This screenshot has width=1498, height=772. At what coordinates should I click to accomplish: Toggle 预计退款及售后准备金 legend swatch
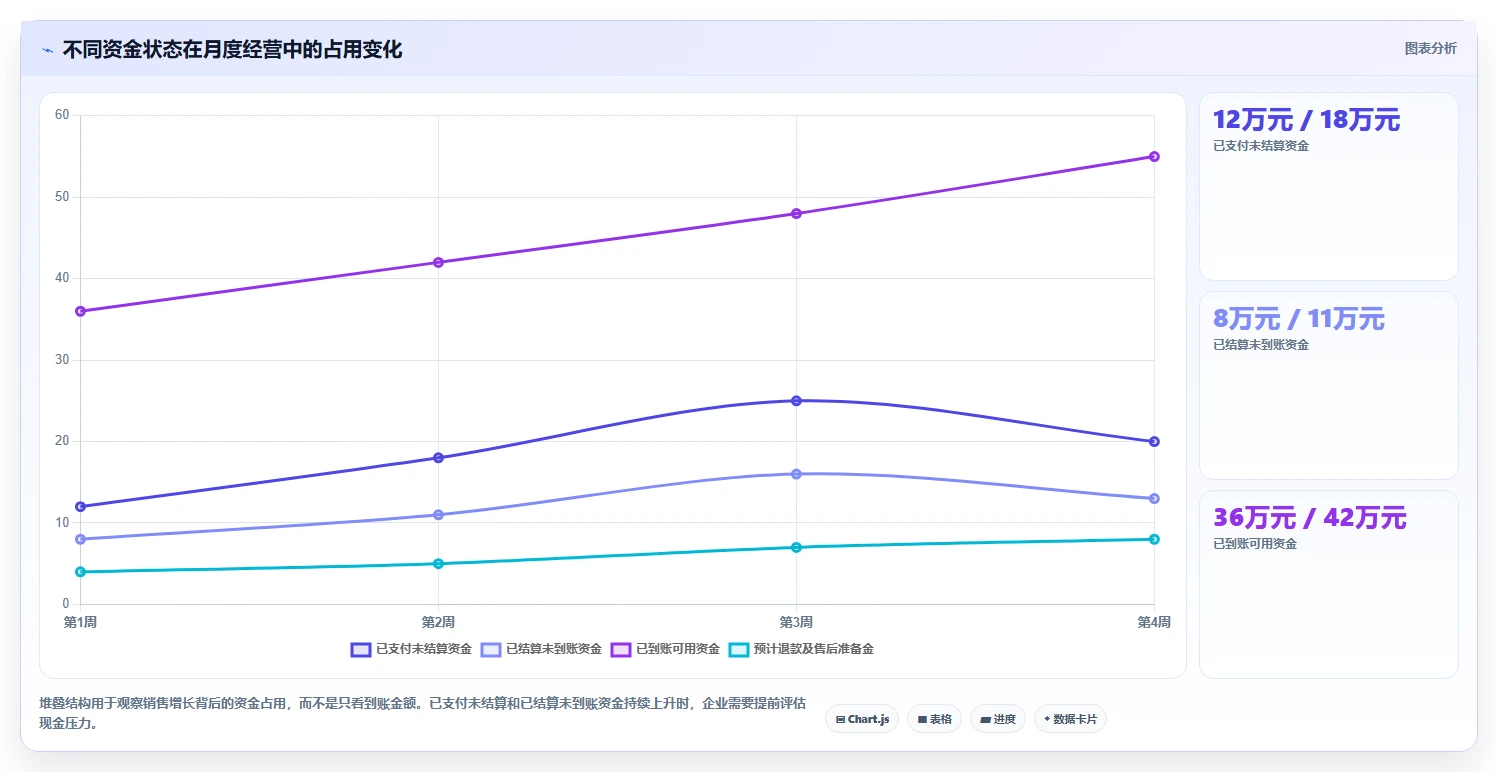click(x=739, y=649)
